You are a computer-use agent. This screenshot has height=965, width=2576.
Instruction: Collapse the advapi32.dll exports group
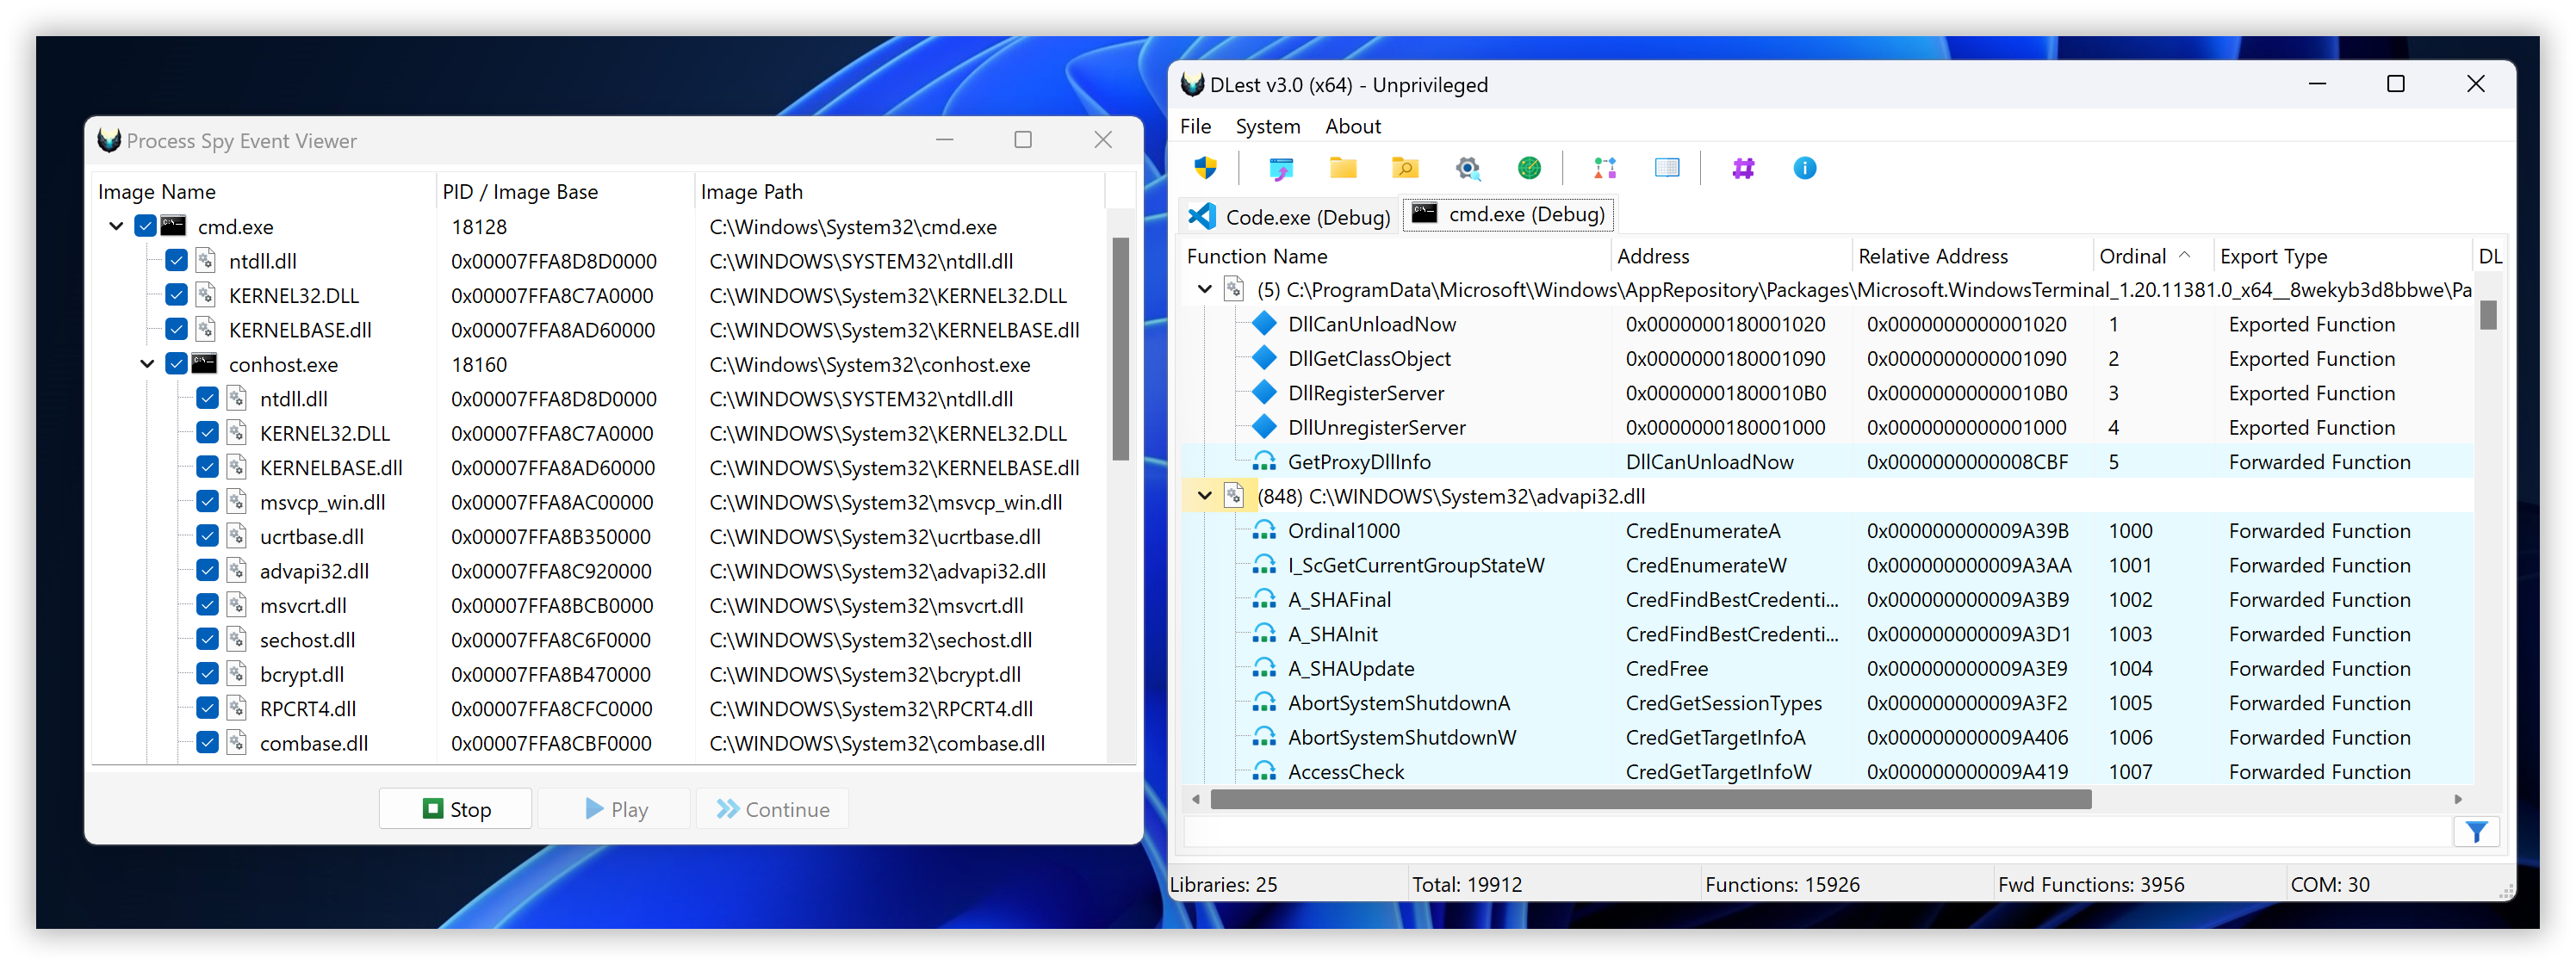(x=1205, y=496)
